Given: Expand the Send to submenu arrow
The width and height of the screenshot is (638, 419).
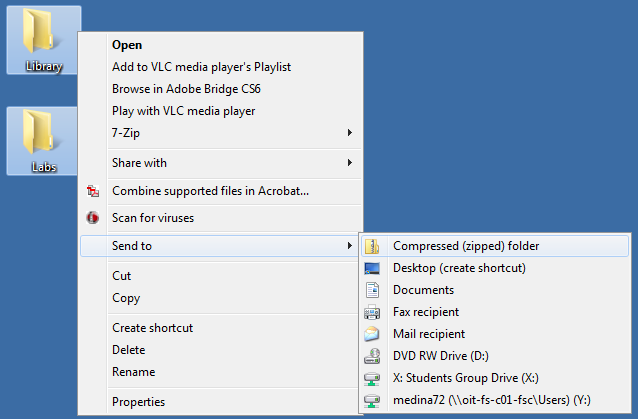Looking at the screenshot, I should (x=349, y=246).
